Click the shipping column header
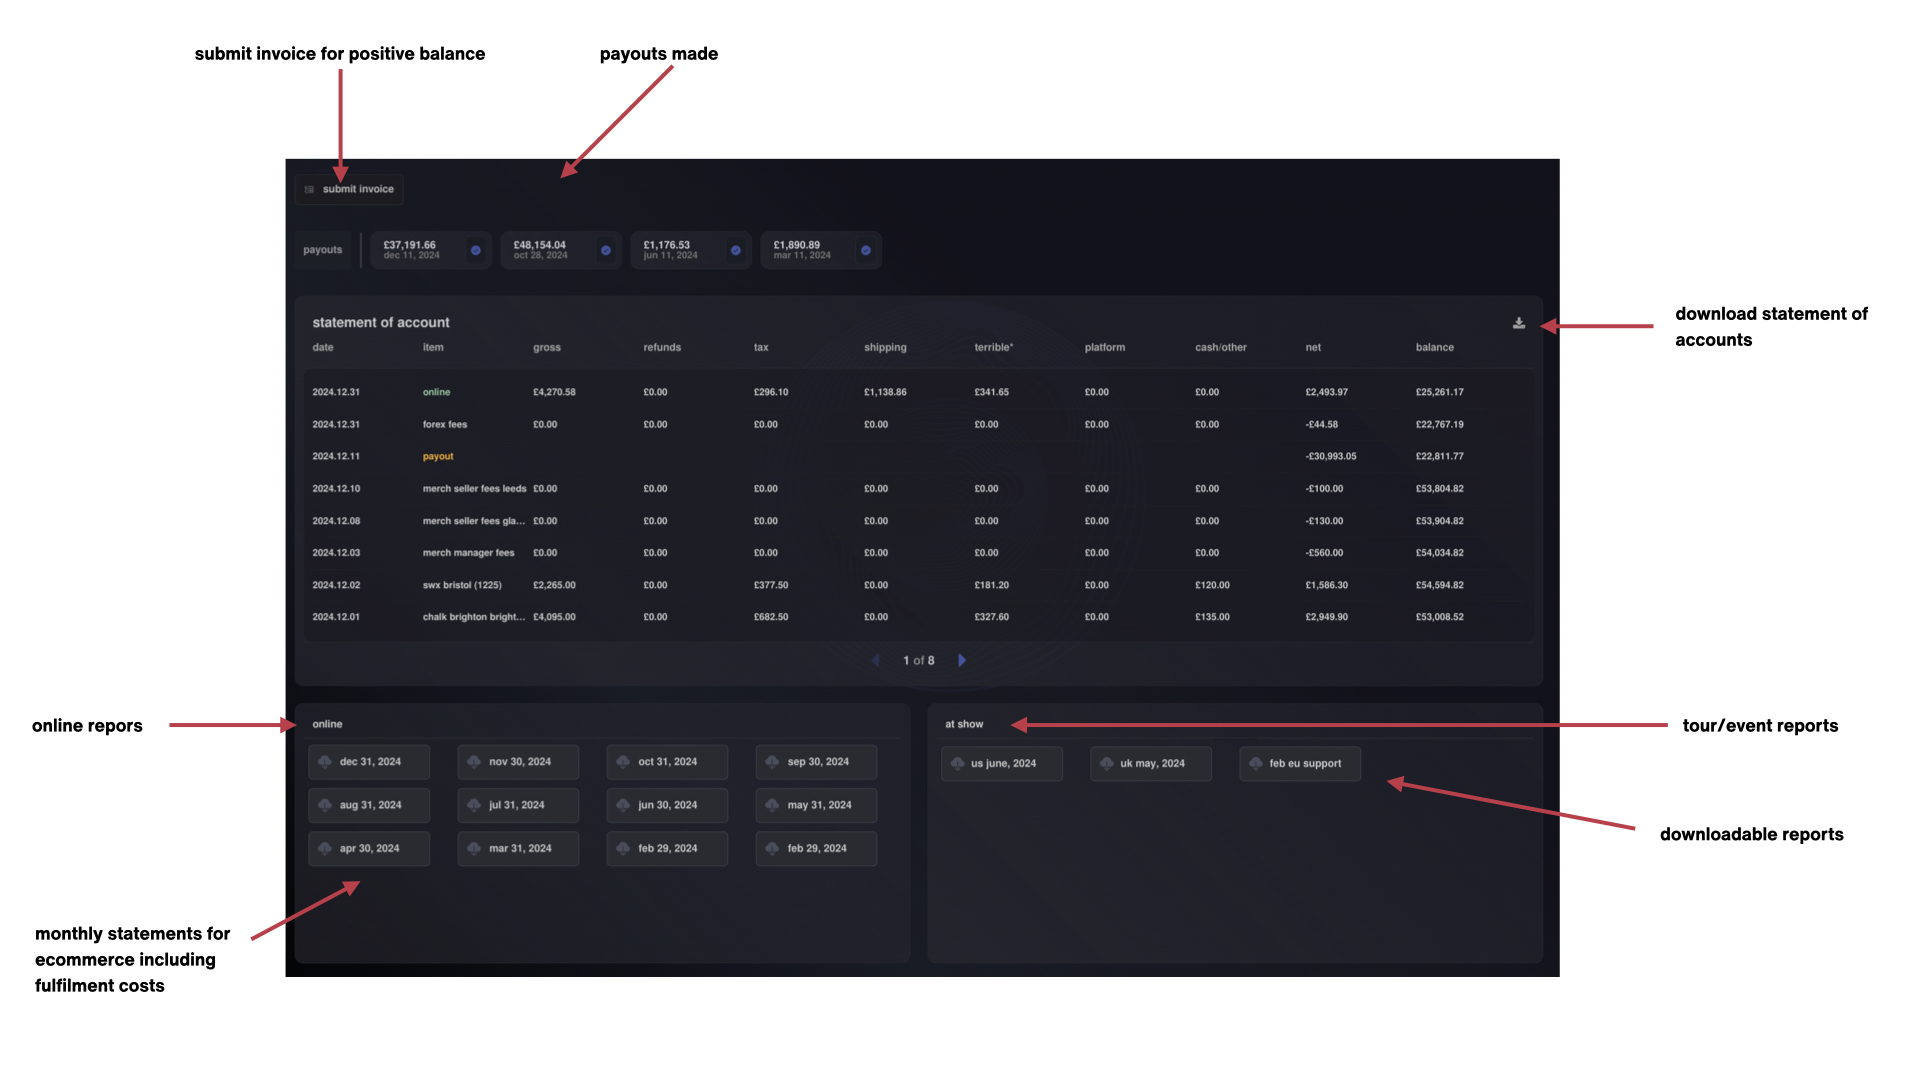 pyautogui.click(x=885, y=347)
